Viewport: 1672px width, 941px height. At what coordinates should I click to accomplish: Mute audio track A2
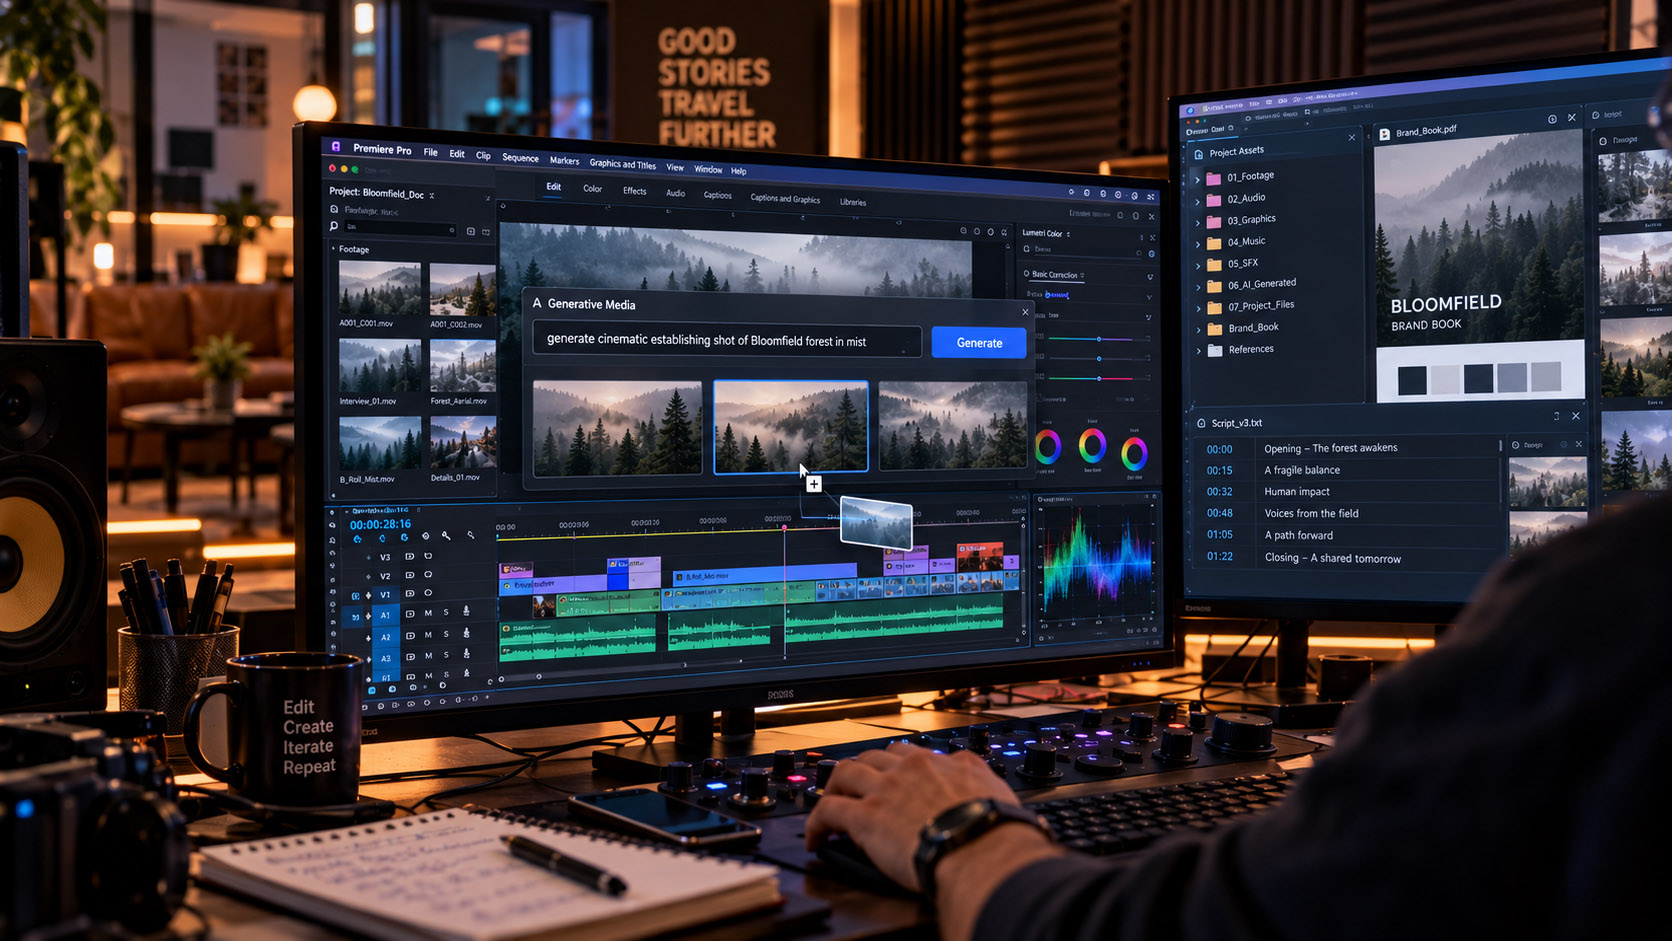(x=429, y=635)
